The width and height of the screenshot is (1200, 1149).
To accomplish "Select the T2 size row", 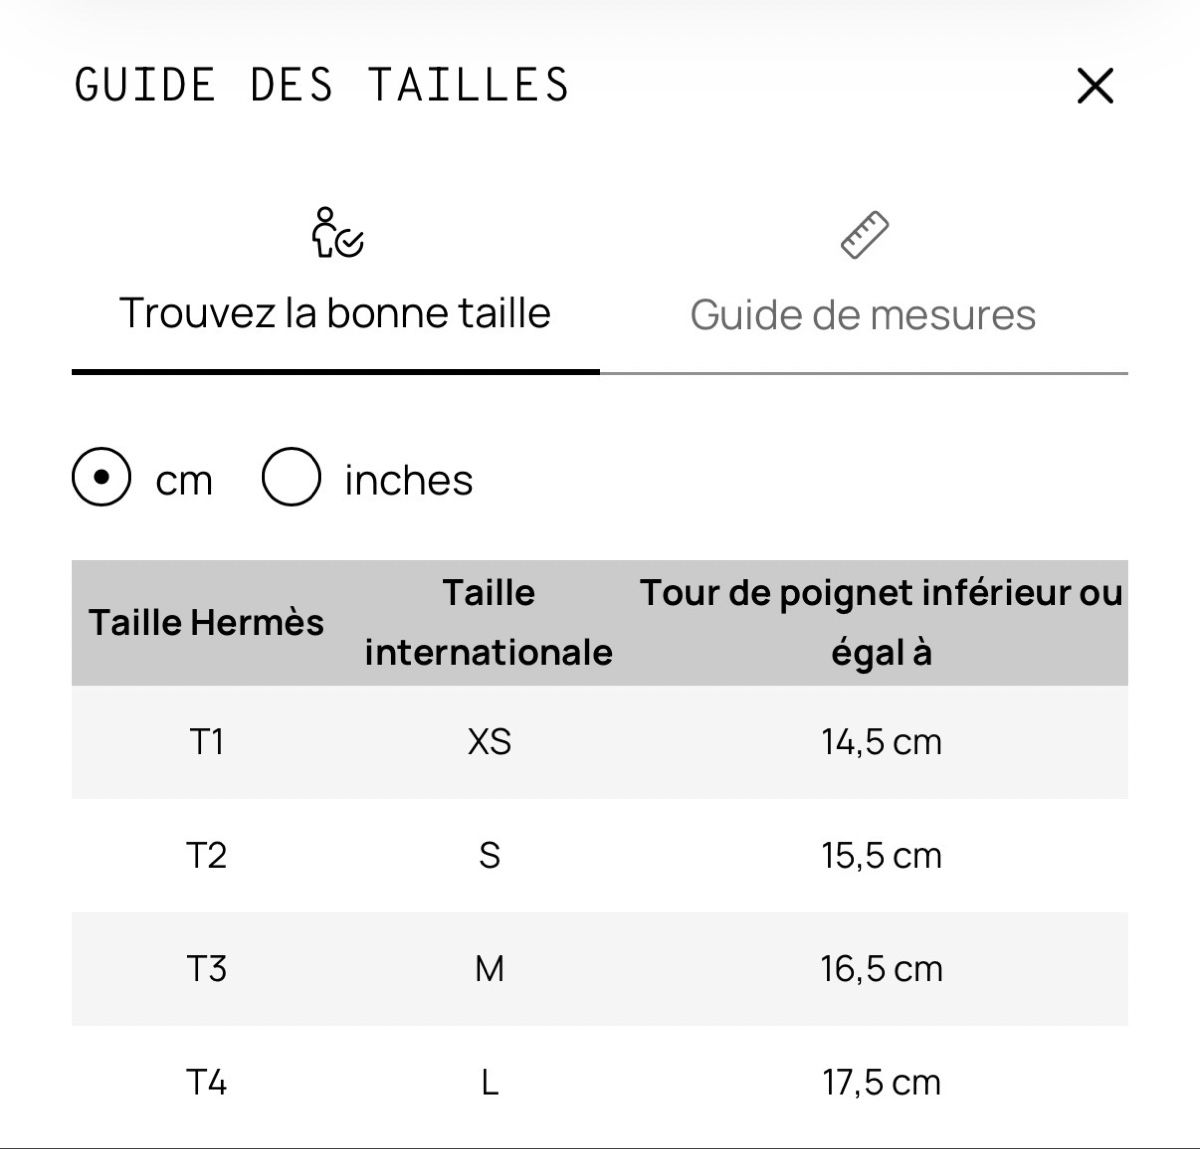I will click(600, 855).
